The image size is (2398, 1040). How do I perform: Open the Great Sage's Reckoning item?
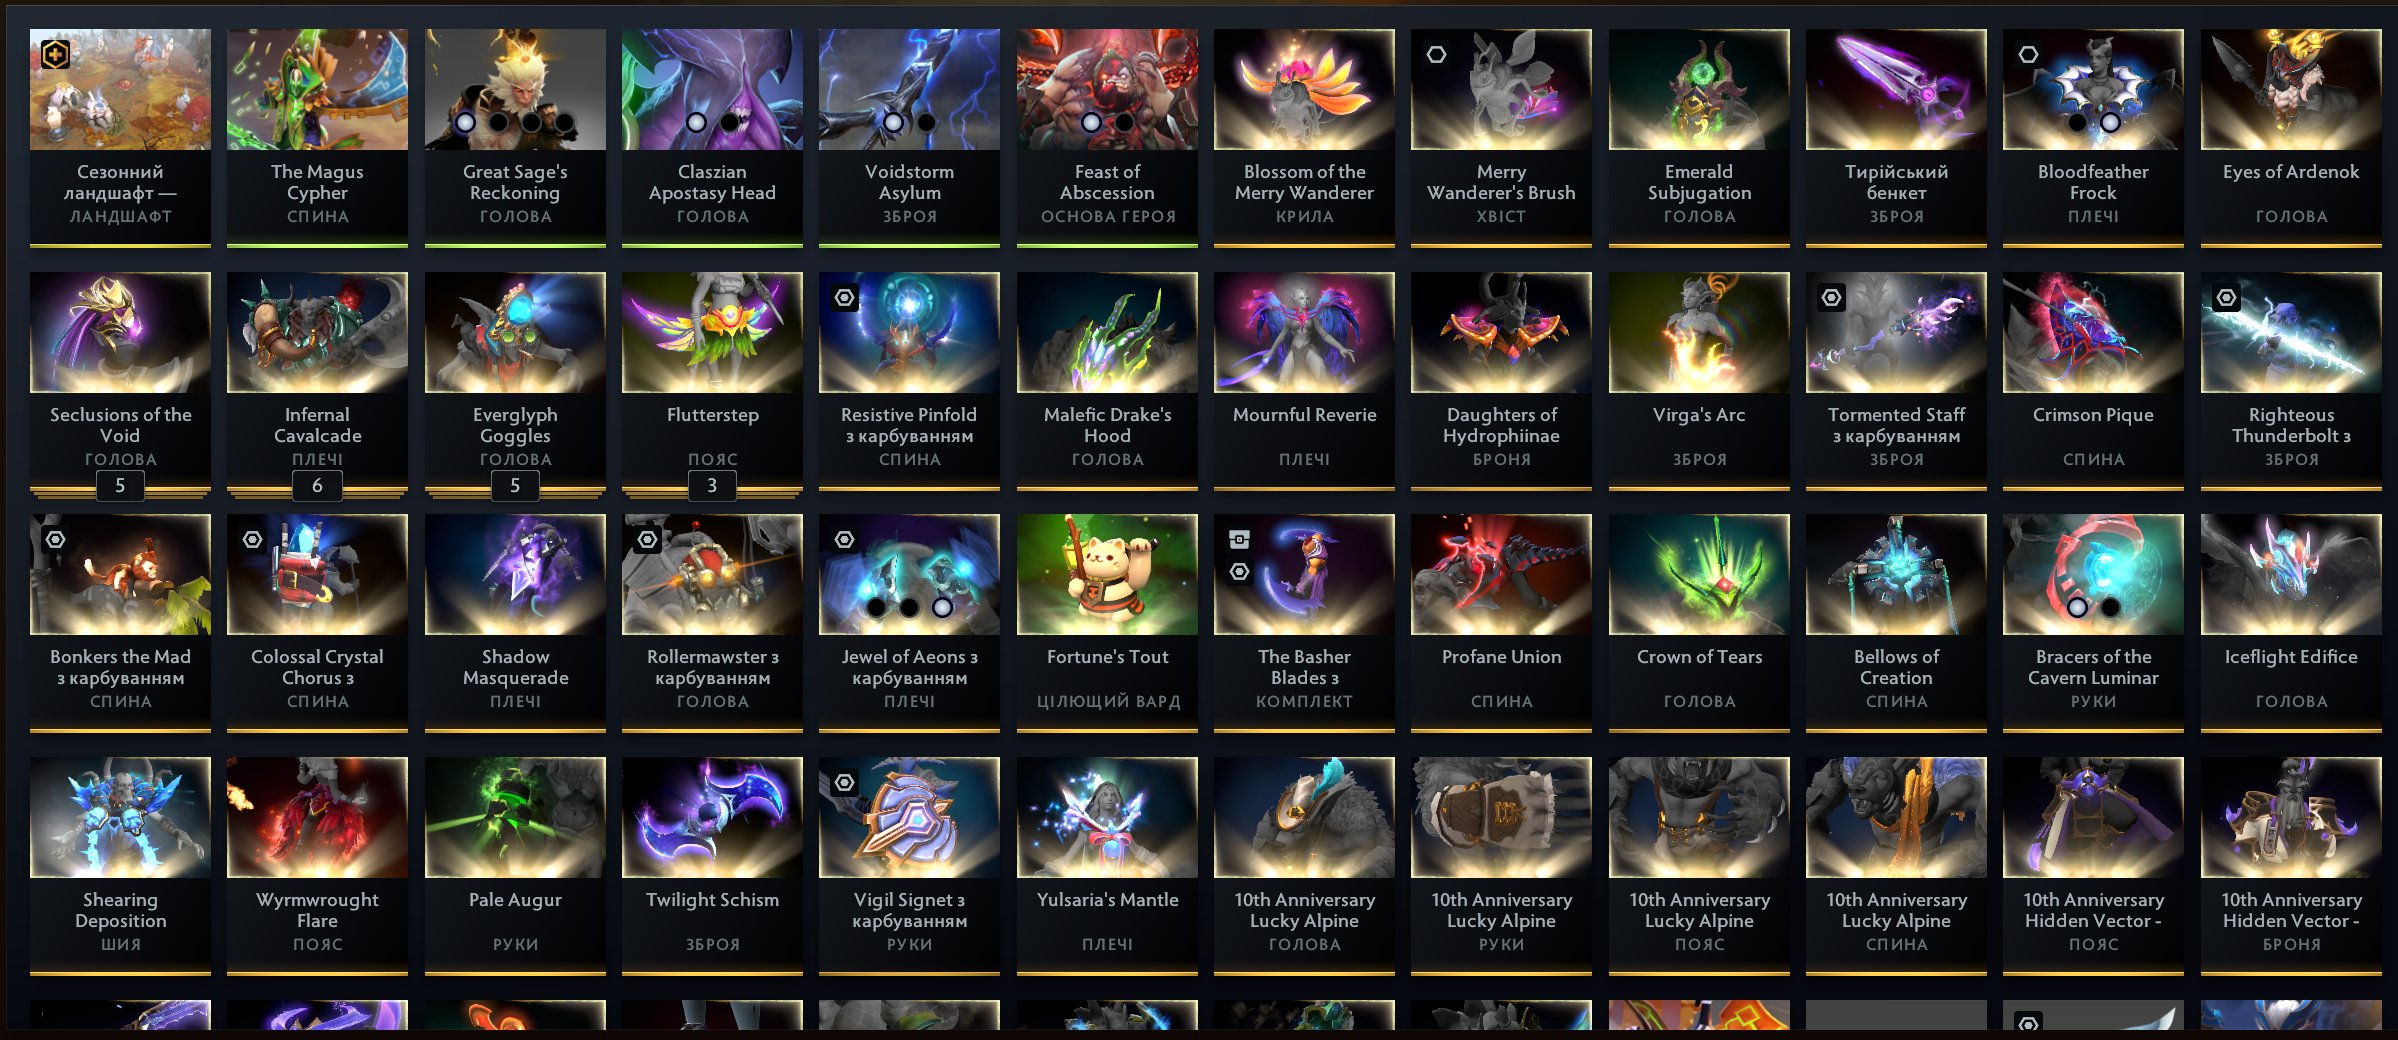point(515,137)
